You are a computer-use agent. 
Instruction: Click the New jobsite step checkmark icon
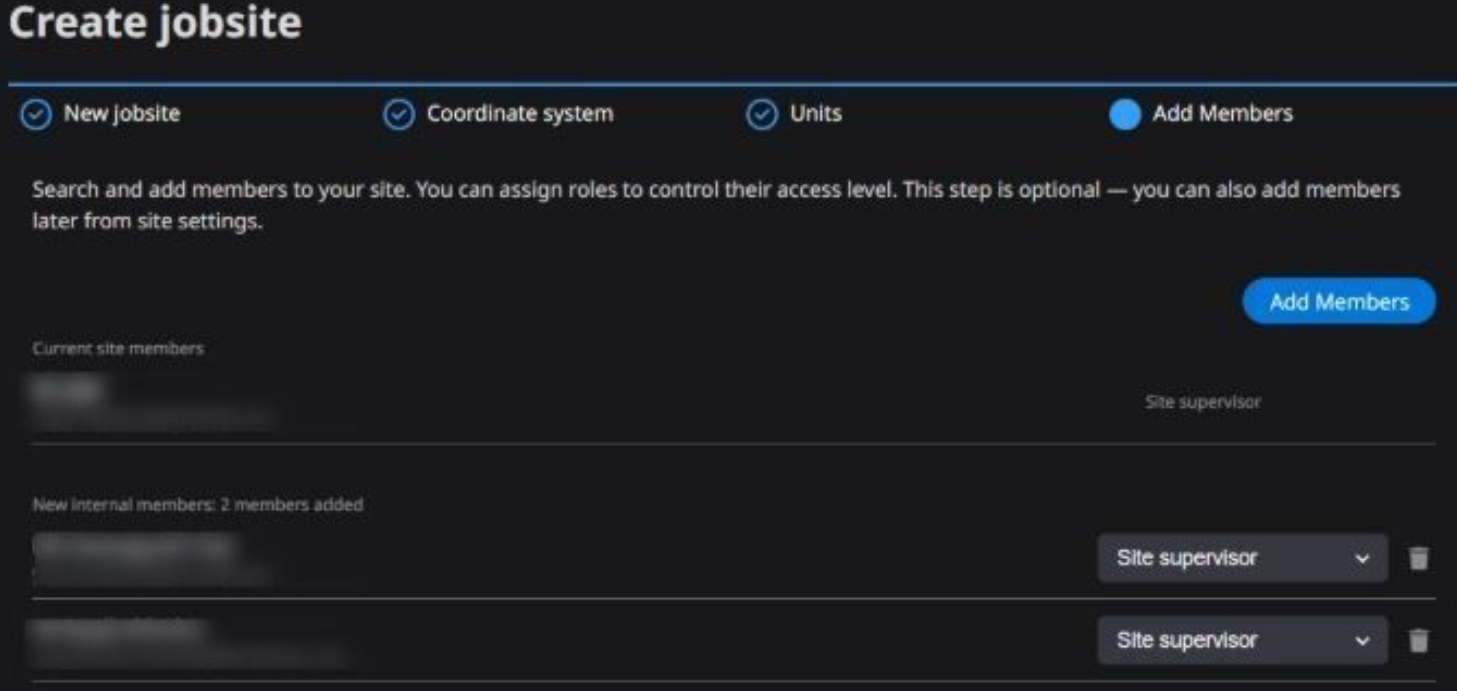tap(36, 115)
